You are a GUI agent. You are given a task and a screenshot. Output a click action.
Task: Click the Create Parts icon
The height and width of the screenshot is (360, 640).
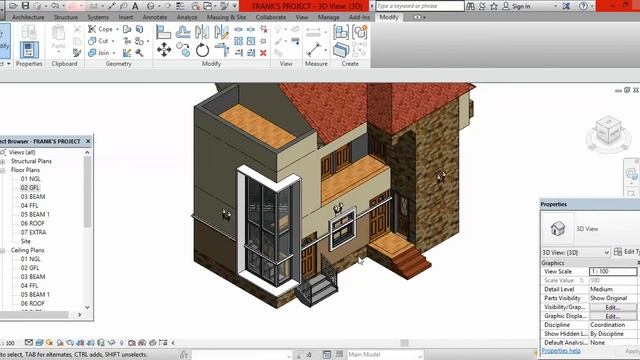pos(341,50)
